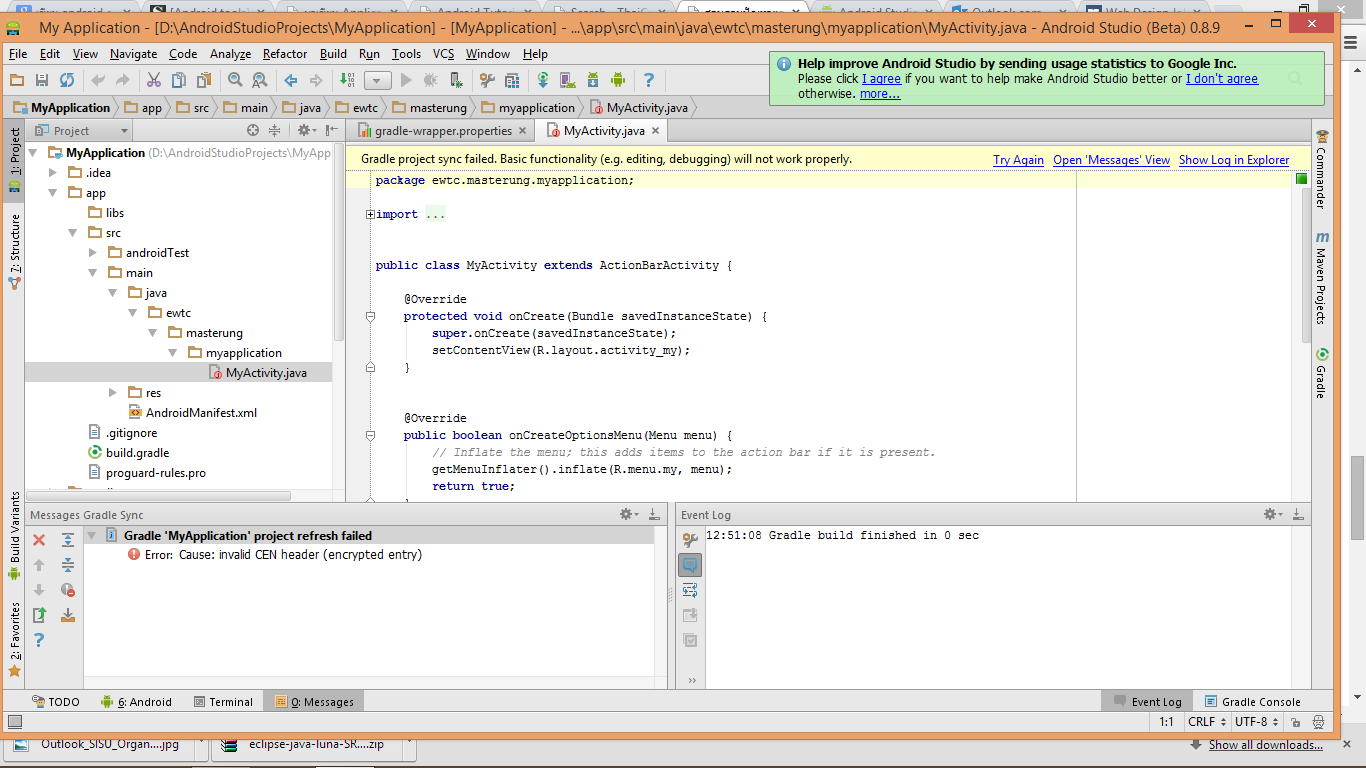The image size is (1366, 768).
Task: Click the Open folder toolbar icon
Action: tap(17, 80)
